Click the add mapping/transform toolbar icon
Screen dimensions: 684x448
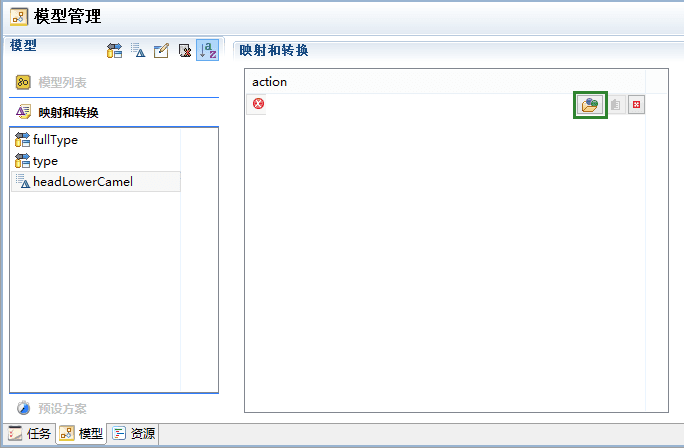tap(138, 51)
